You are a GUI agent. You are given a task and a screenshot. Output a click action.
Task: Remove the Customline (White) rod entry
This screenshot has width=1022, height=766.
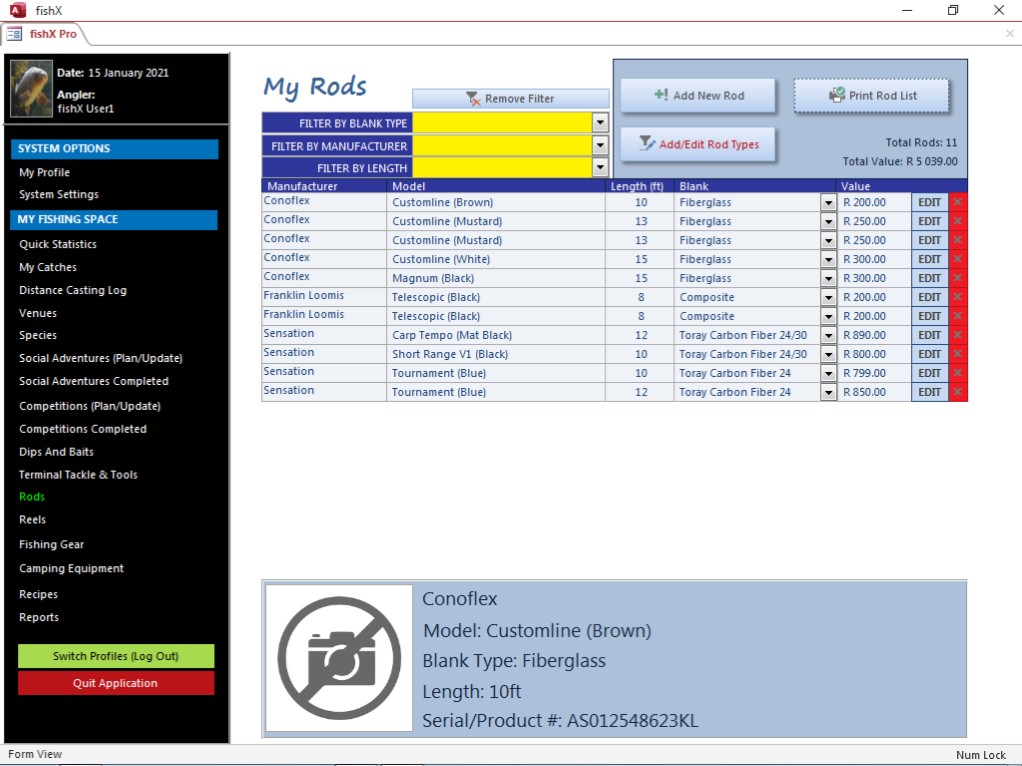pos(958,259)
